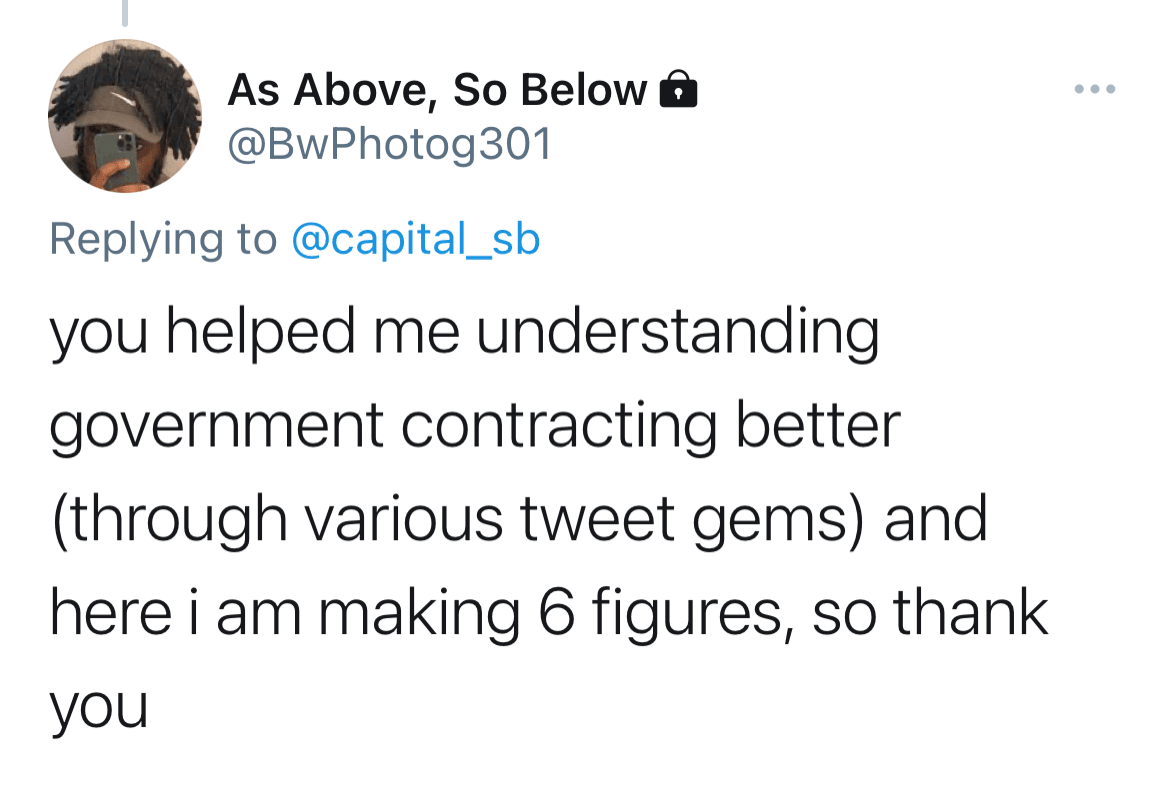Select the @BwPhotog301 handle

pos(390,144)
